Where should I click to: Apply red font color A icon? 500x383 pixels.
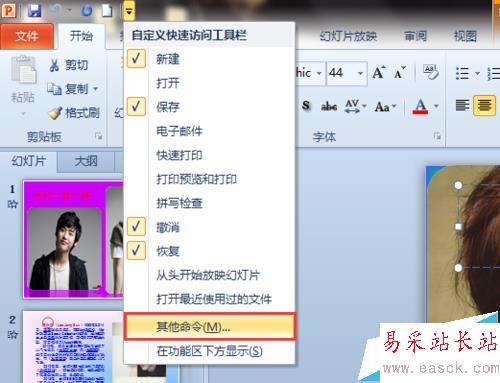[x=420, y=107]
